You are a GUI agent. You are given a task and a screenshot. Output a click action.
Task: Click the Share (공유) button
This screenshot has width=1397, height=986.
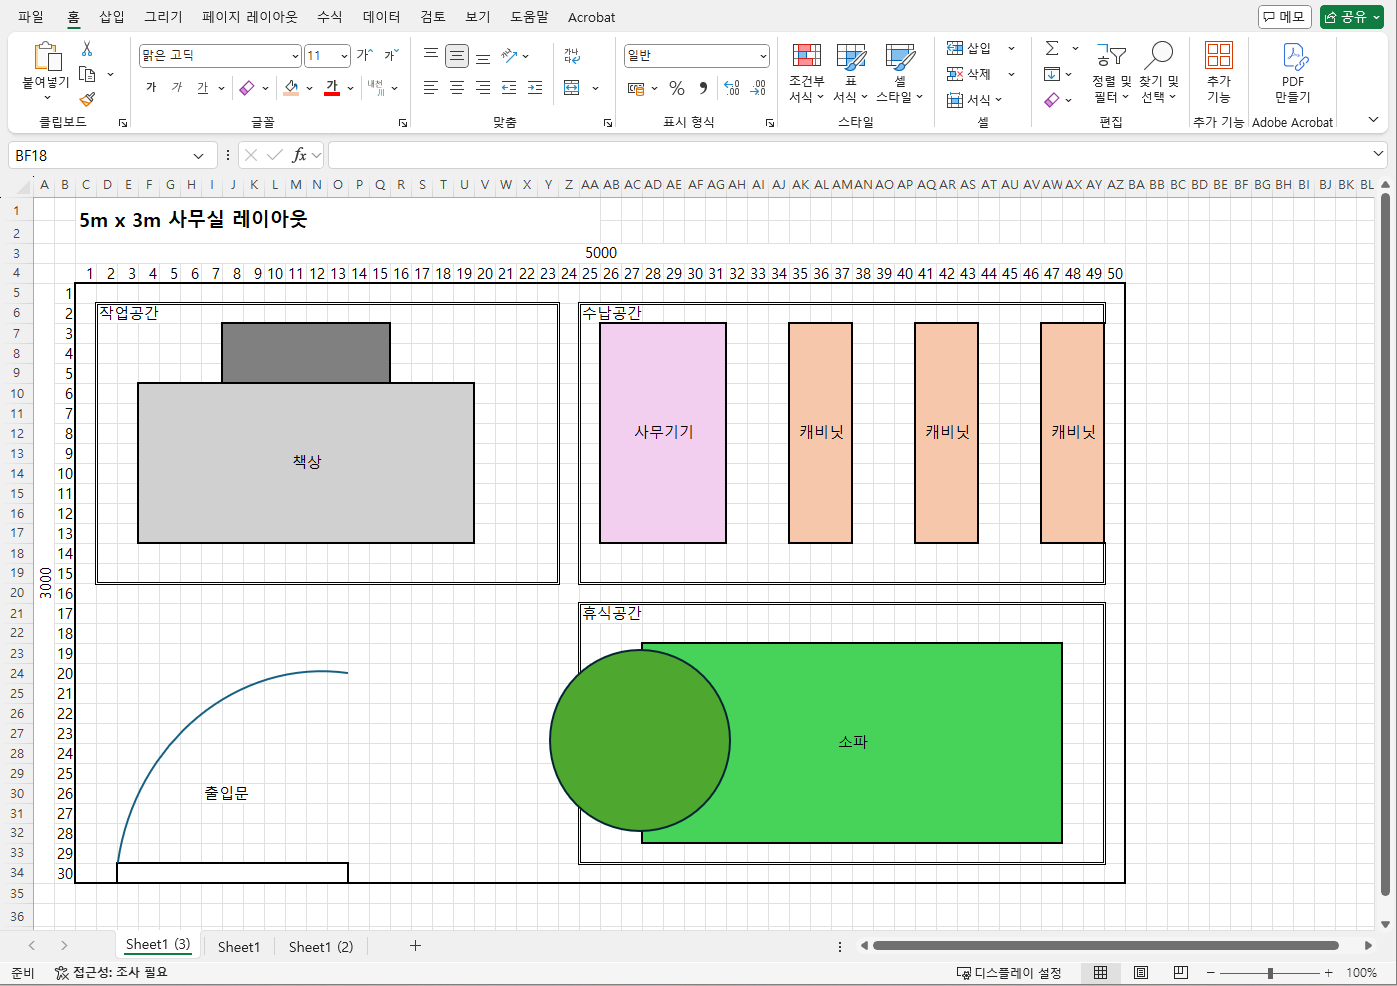(x=1351, y=17)
